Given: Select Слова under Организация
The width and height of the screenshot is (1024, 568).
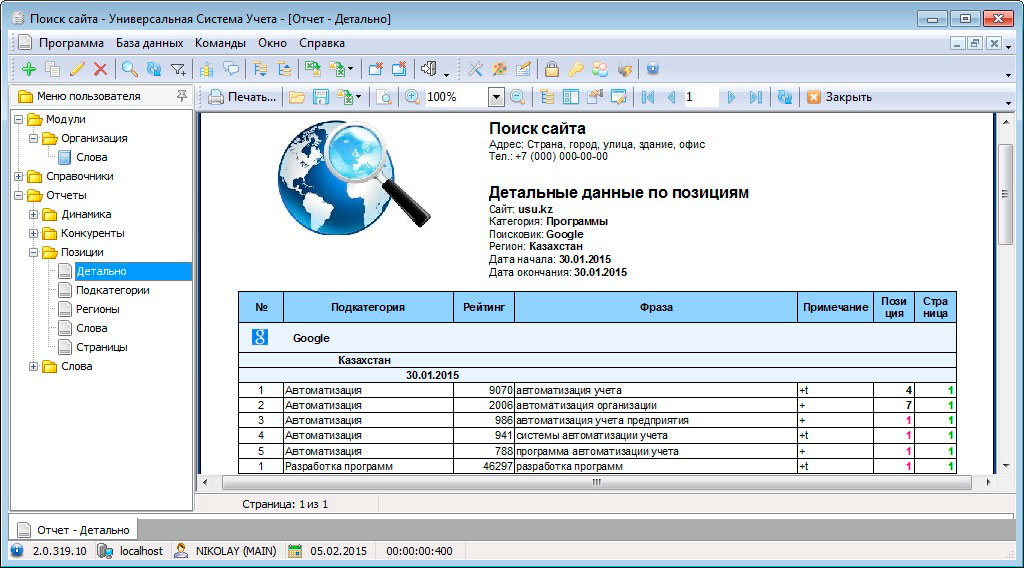Looking at the screenshot, I should (91, 157).
